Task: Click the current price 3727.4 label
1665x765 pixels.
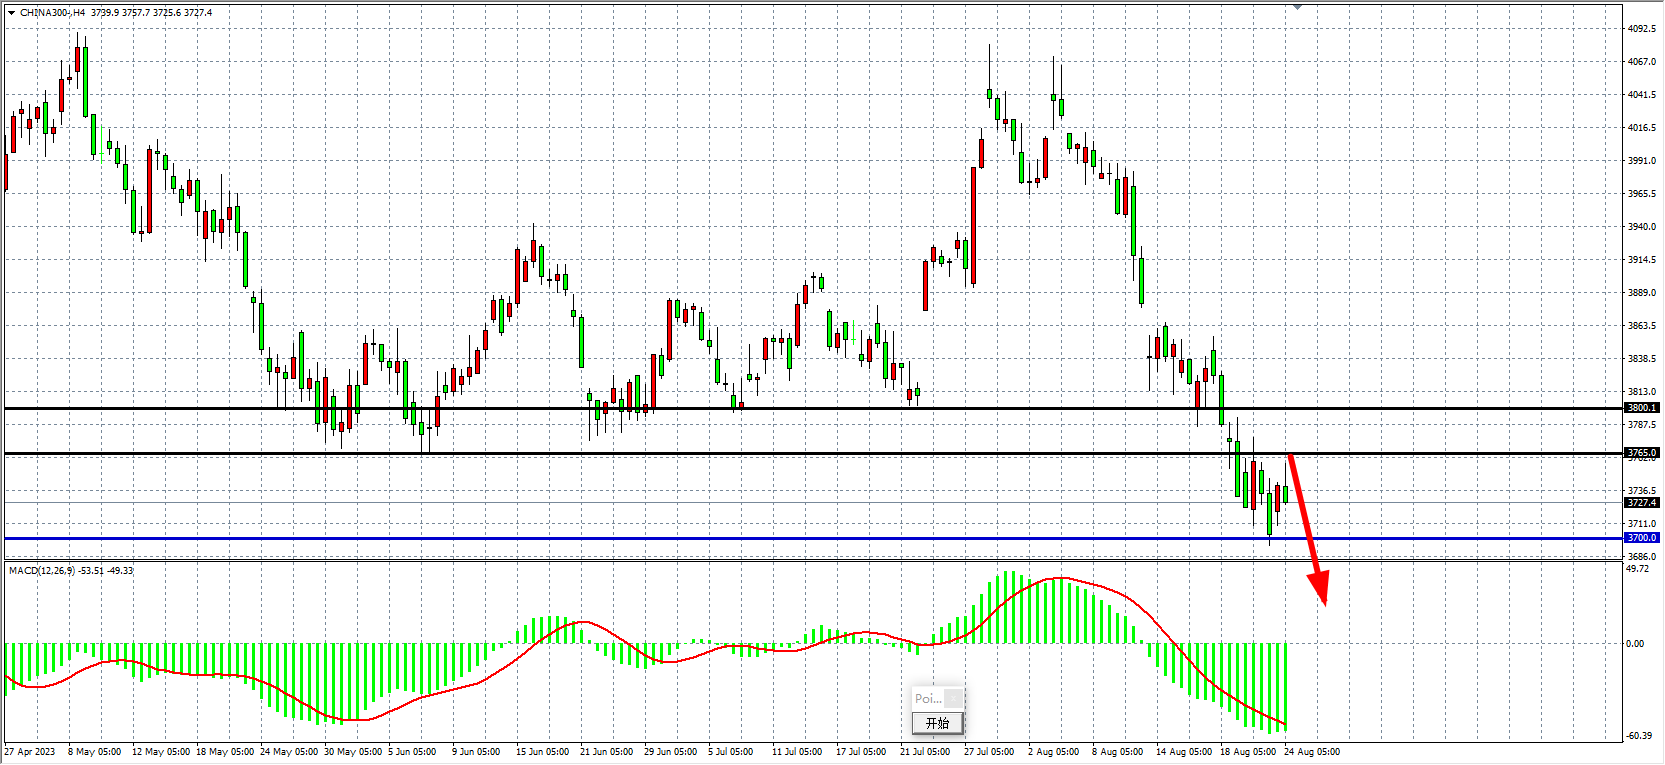Action: click(1641, 503)
